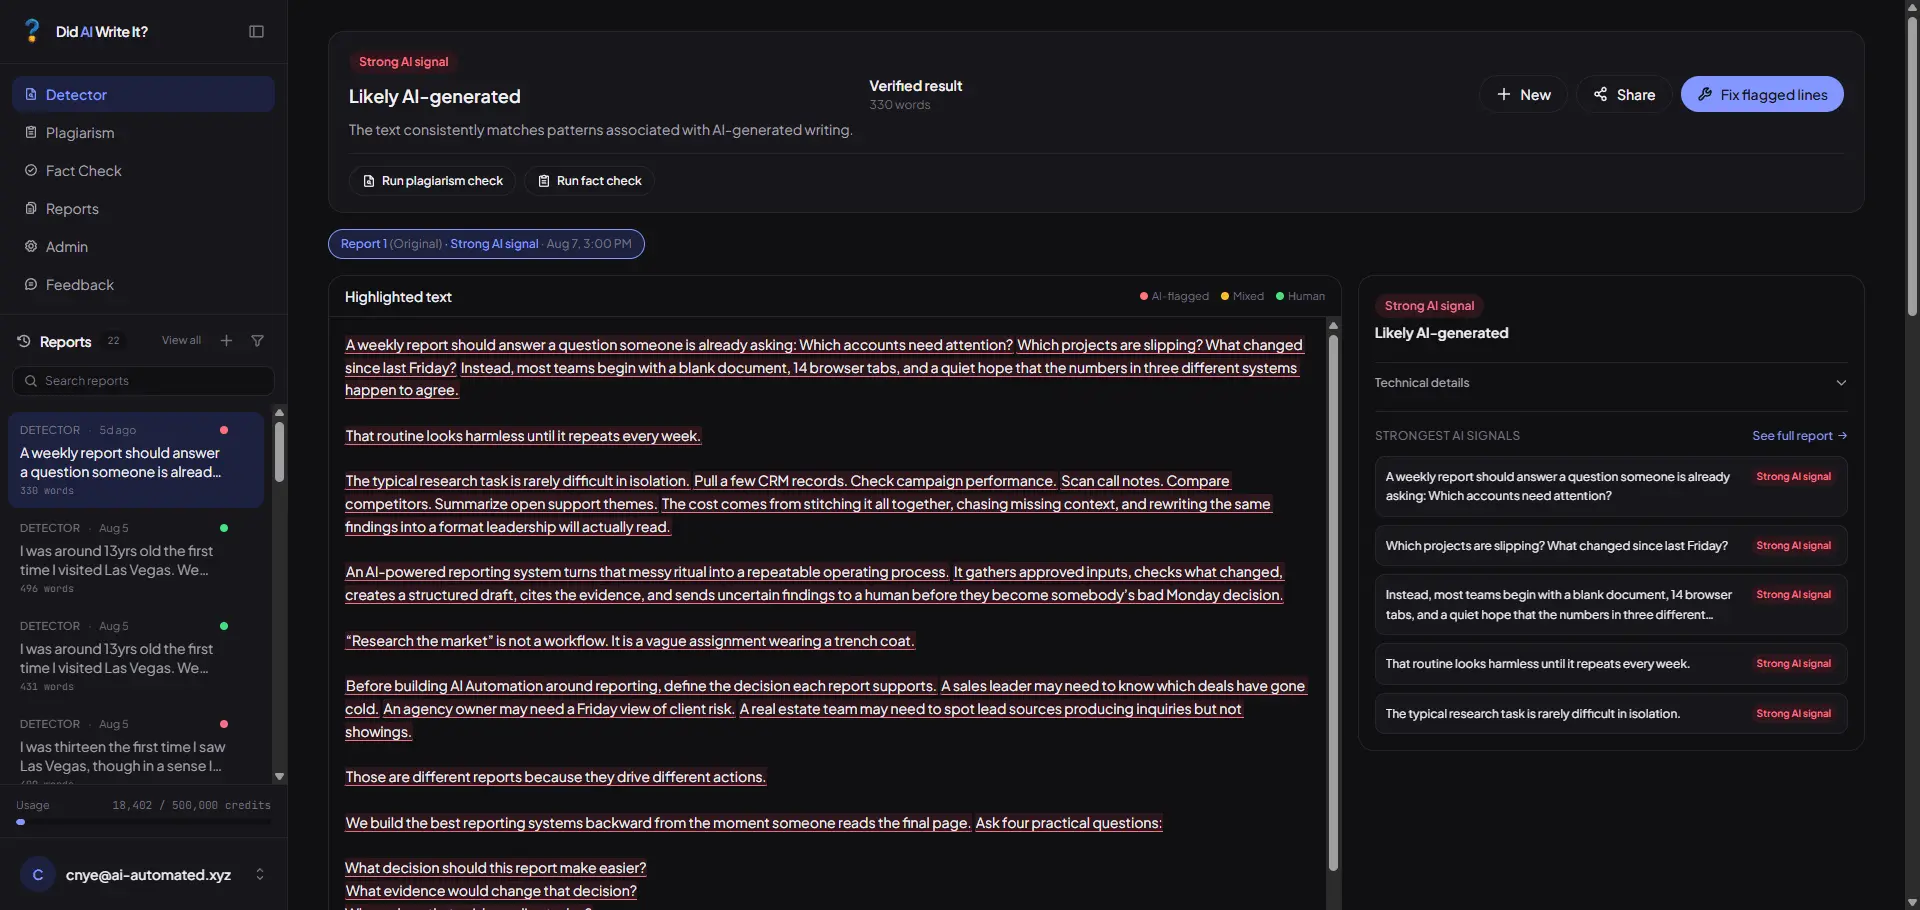Run plagiarism check
The height and width of the screenshot is (910, 1920).
pyautogui.click(x=432, y=181)
